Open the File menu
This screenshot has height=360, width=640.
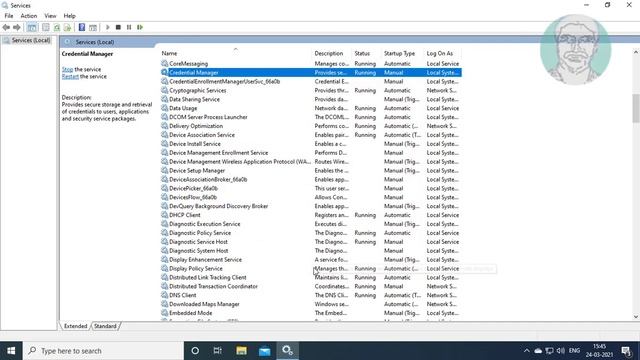click(x=9, y=16)
